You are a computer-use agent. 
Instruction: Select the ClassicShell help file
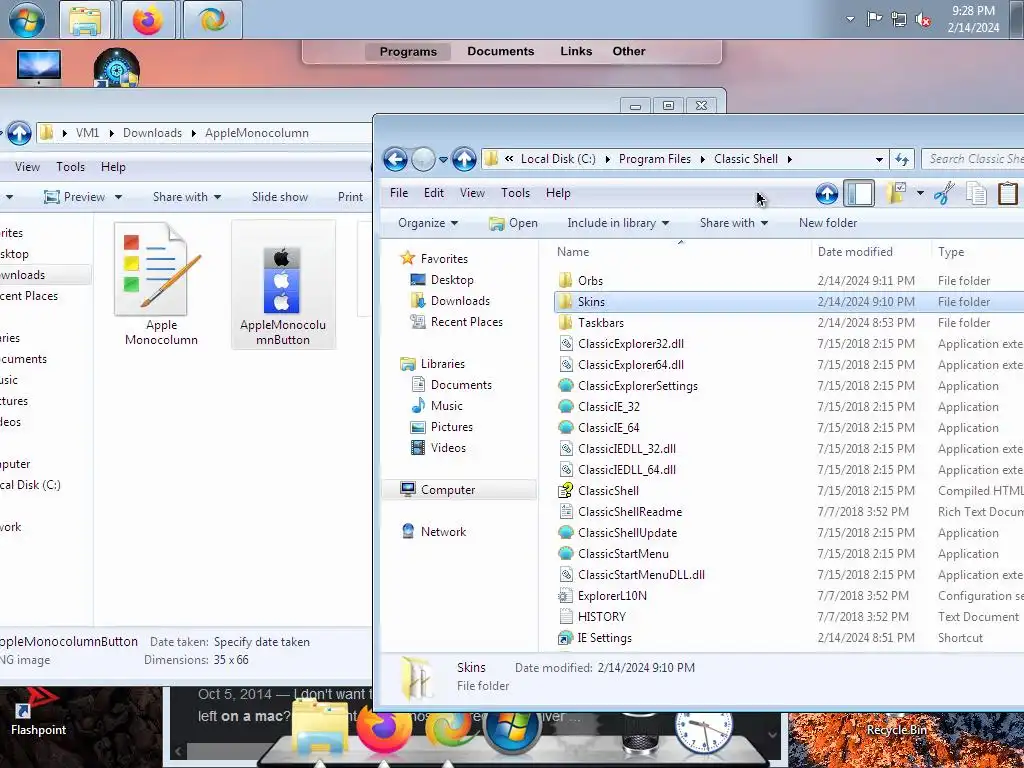tap(608, 491)
